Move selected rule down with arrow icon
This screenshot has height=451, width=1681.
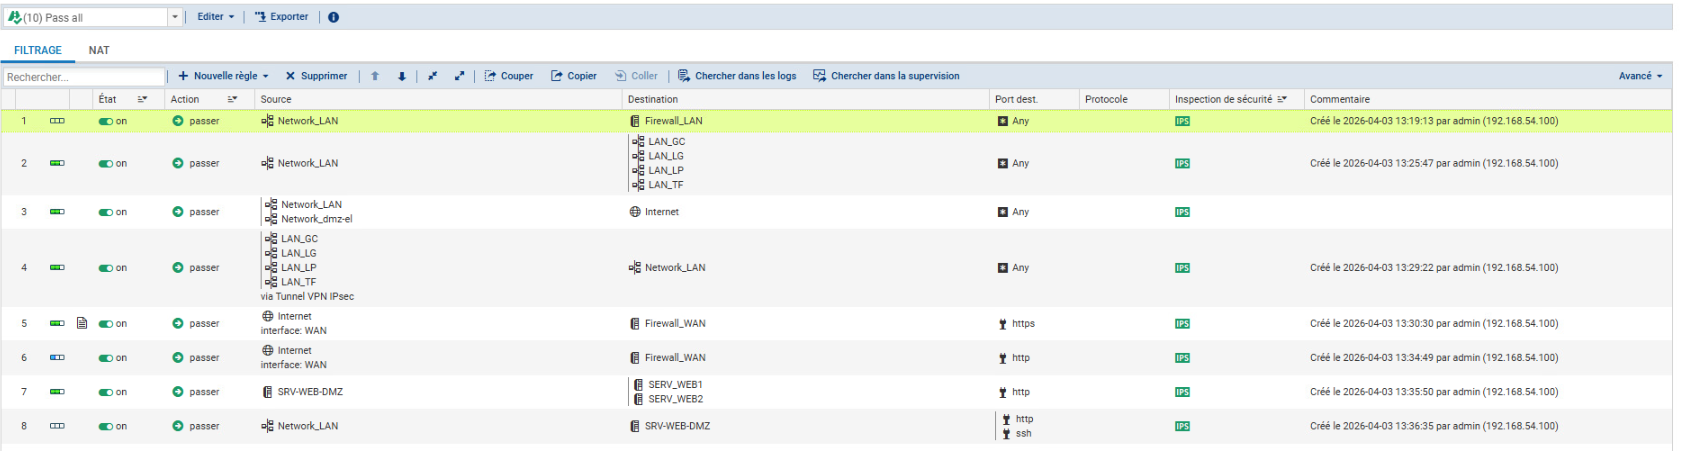pos(402,76)
